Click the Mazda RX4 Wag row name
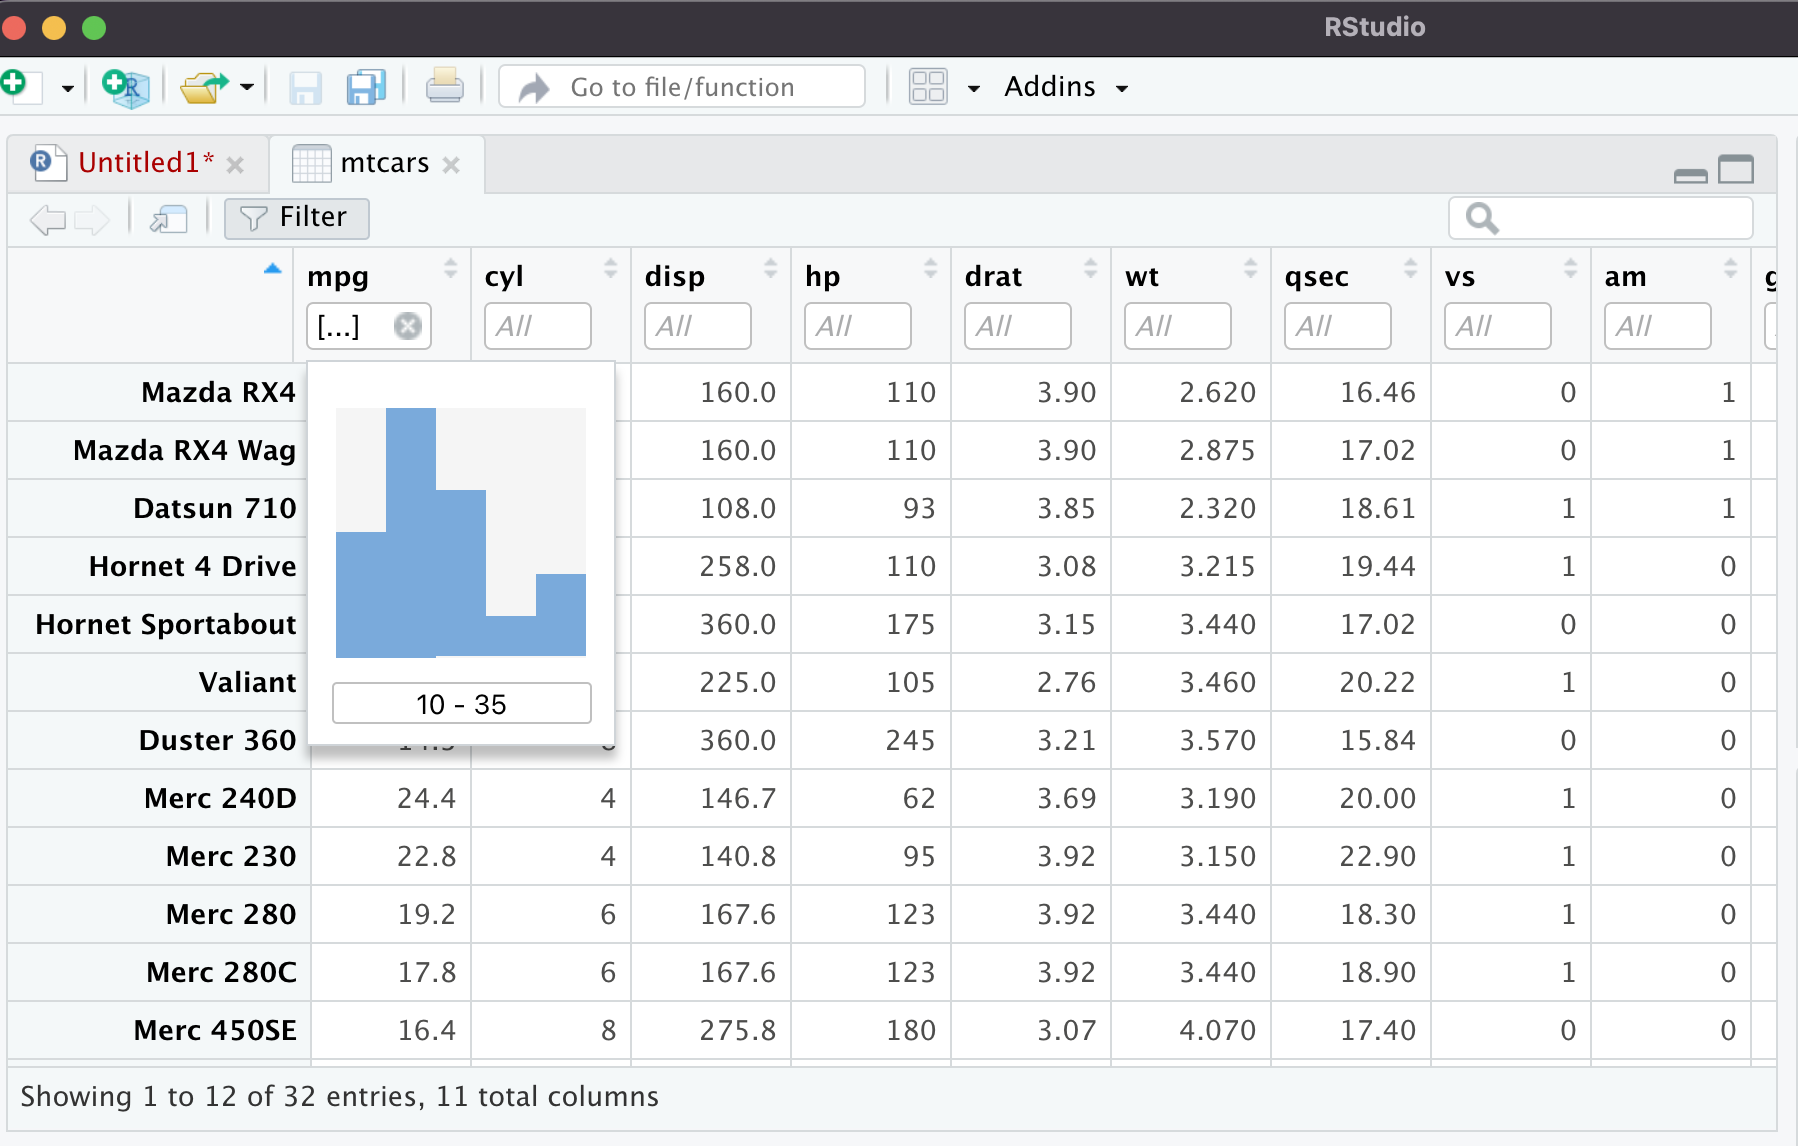 coord(185,450)
